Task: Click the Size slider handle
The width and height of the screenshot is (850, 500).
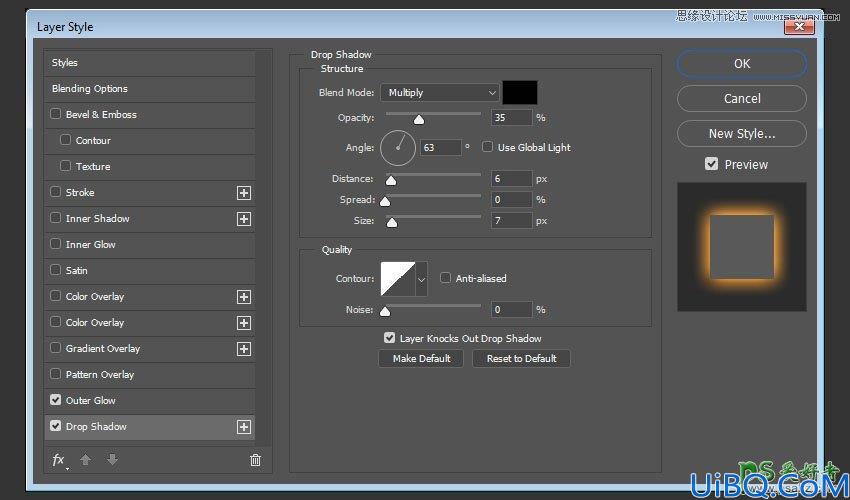Action: coord(391,223)
